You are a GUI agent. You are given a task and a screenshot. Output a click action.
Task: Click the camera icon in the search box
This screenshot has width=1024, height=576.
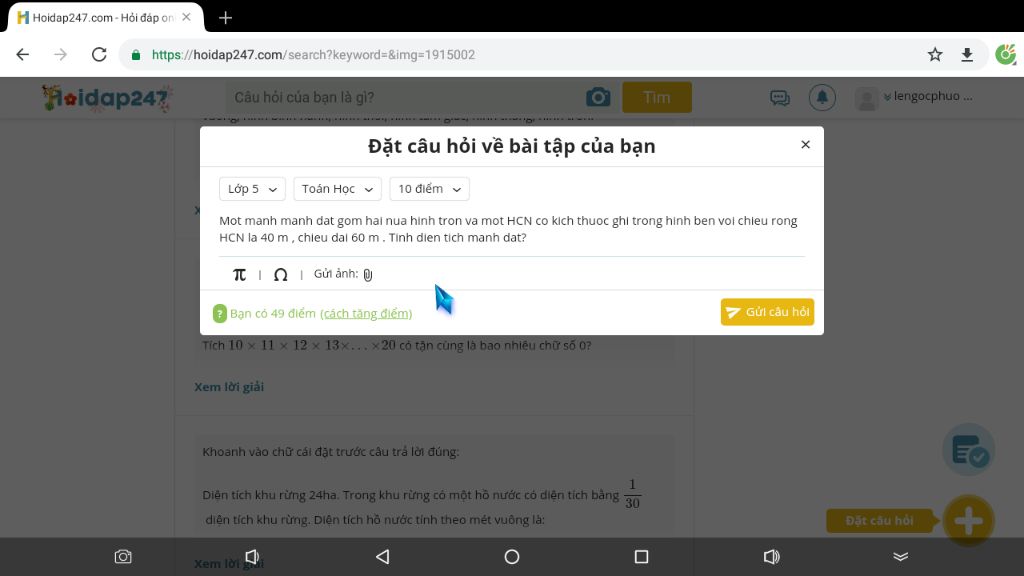[598, 97]
